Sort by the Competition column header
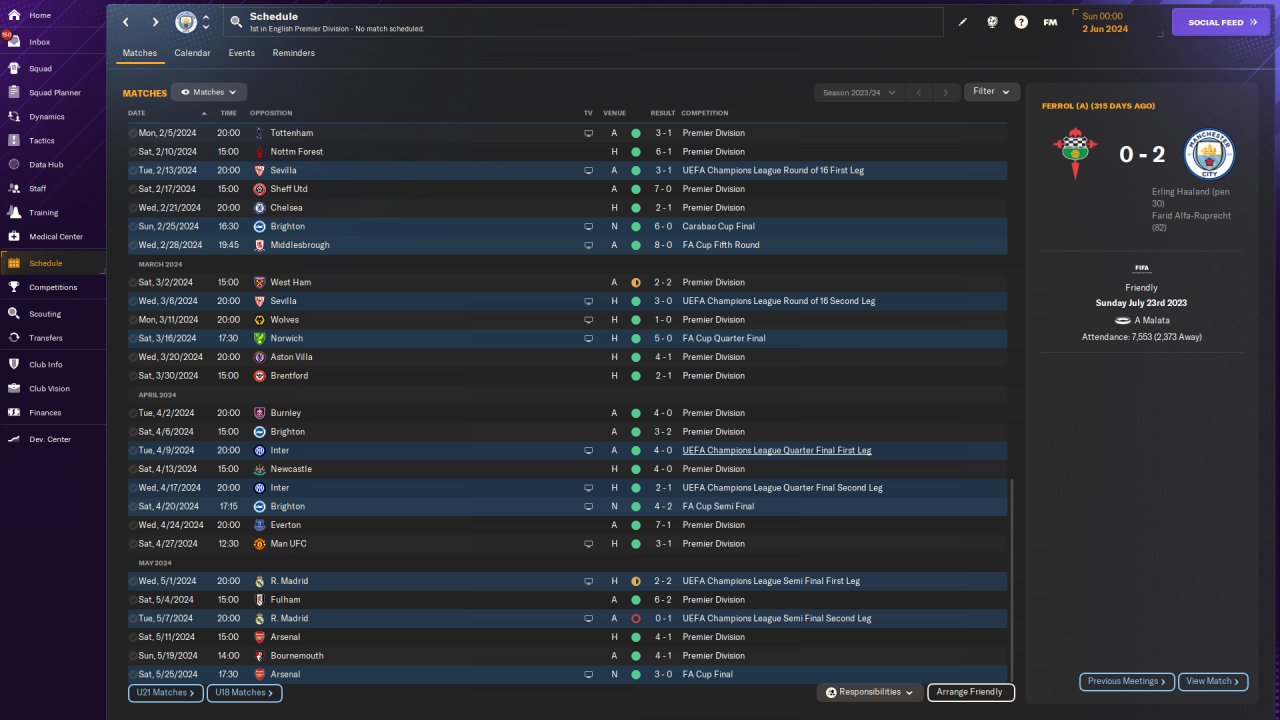Viewport: 1280px width, 720px height. [705, 113]
